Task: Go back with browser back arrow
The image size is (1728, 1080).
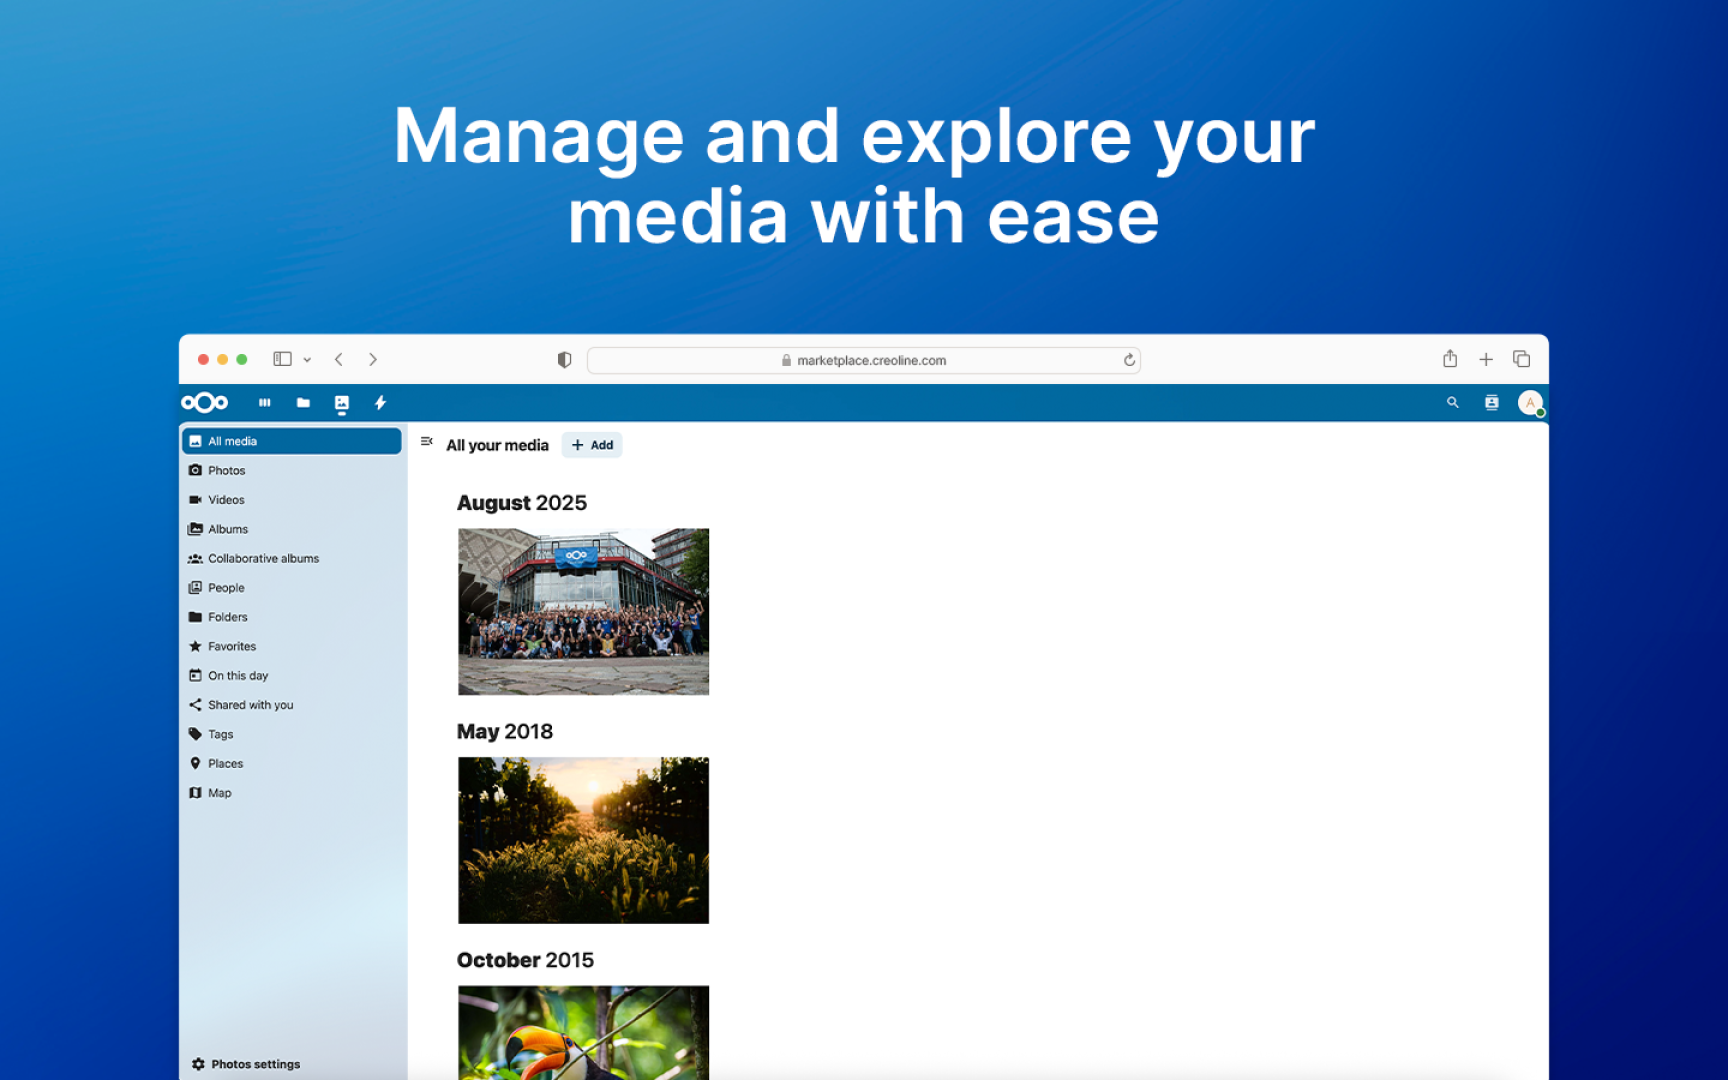Action: [x=339, y=359]
